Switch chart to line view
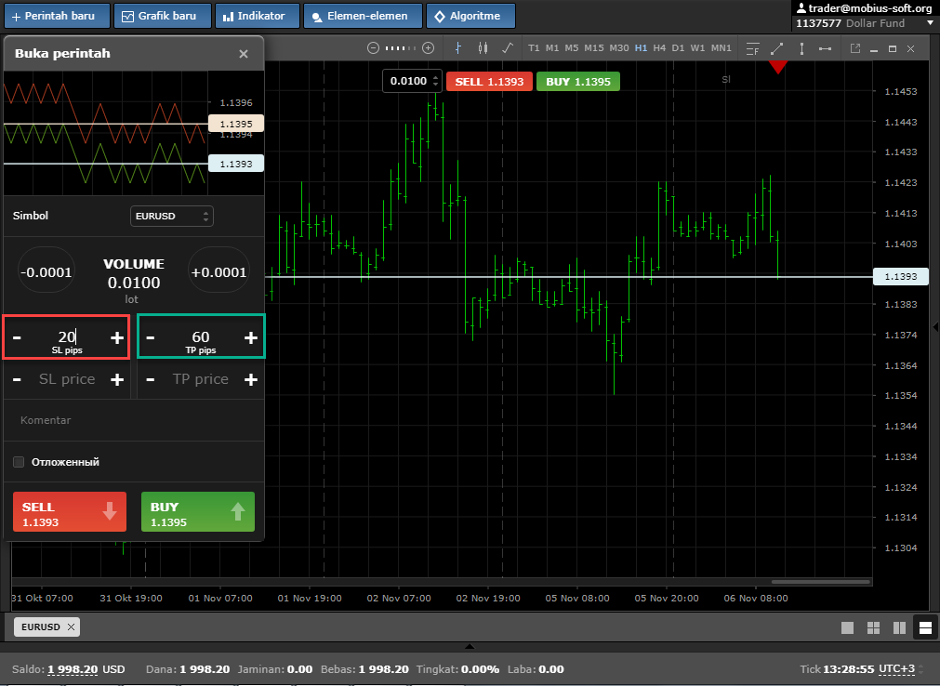940x686 pixels. pyautogui.click(x=508, y=48)
